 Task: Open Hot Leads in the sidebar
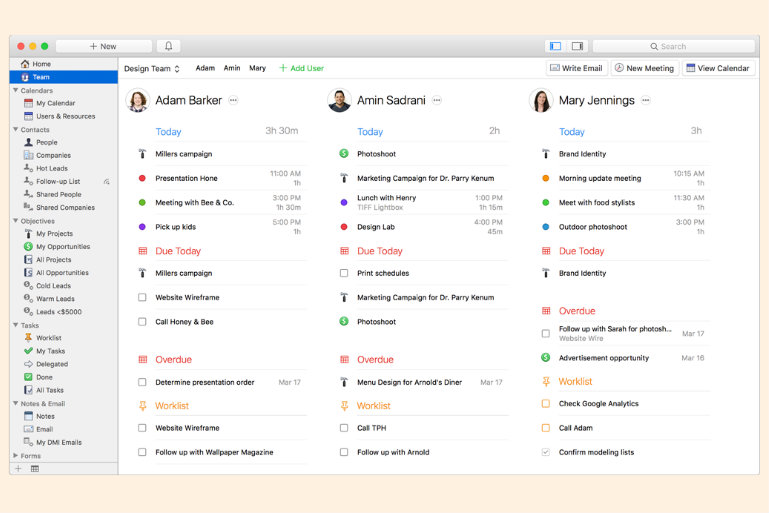coord(51,168)
